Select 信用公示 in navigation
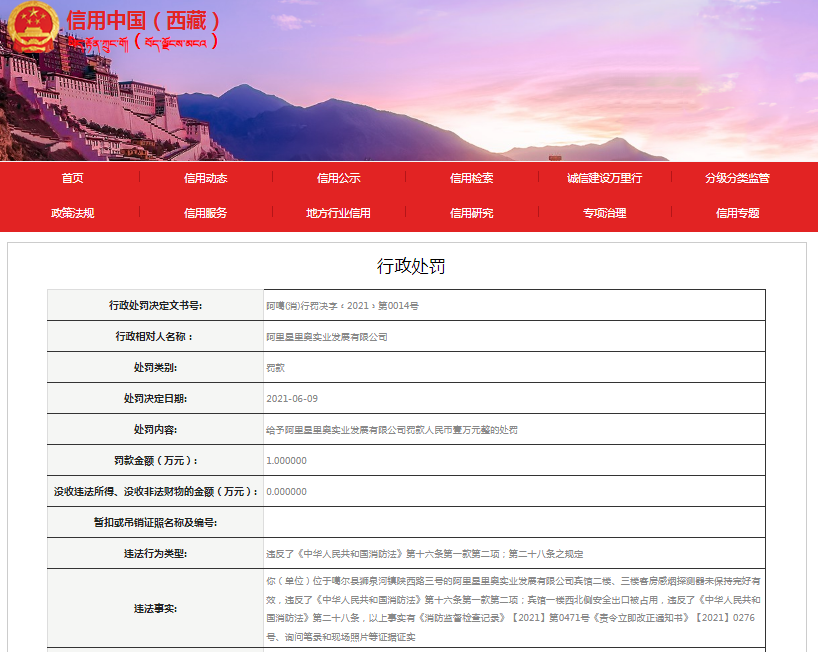818x652 pixels. [339, 178]
